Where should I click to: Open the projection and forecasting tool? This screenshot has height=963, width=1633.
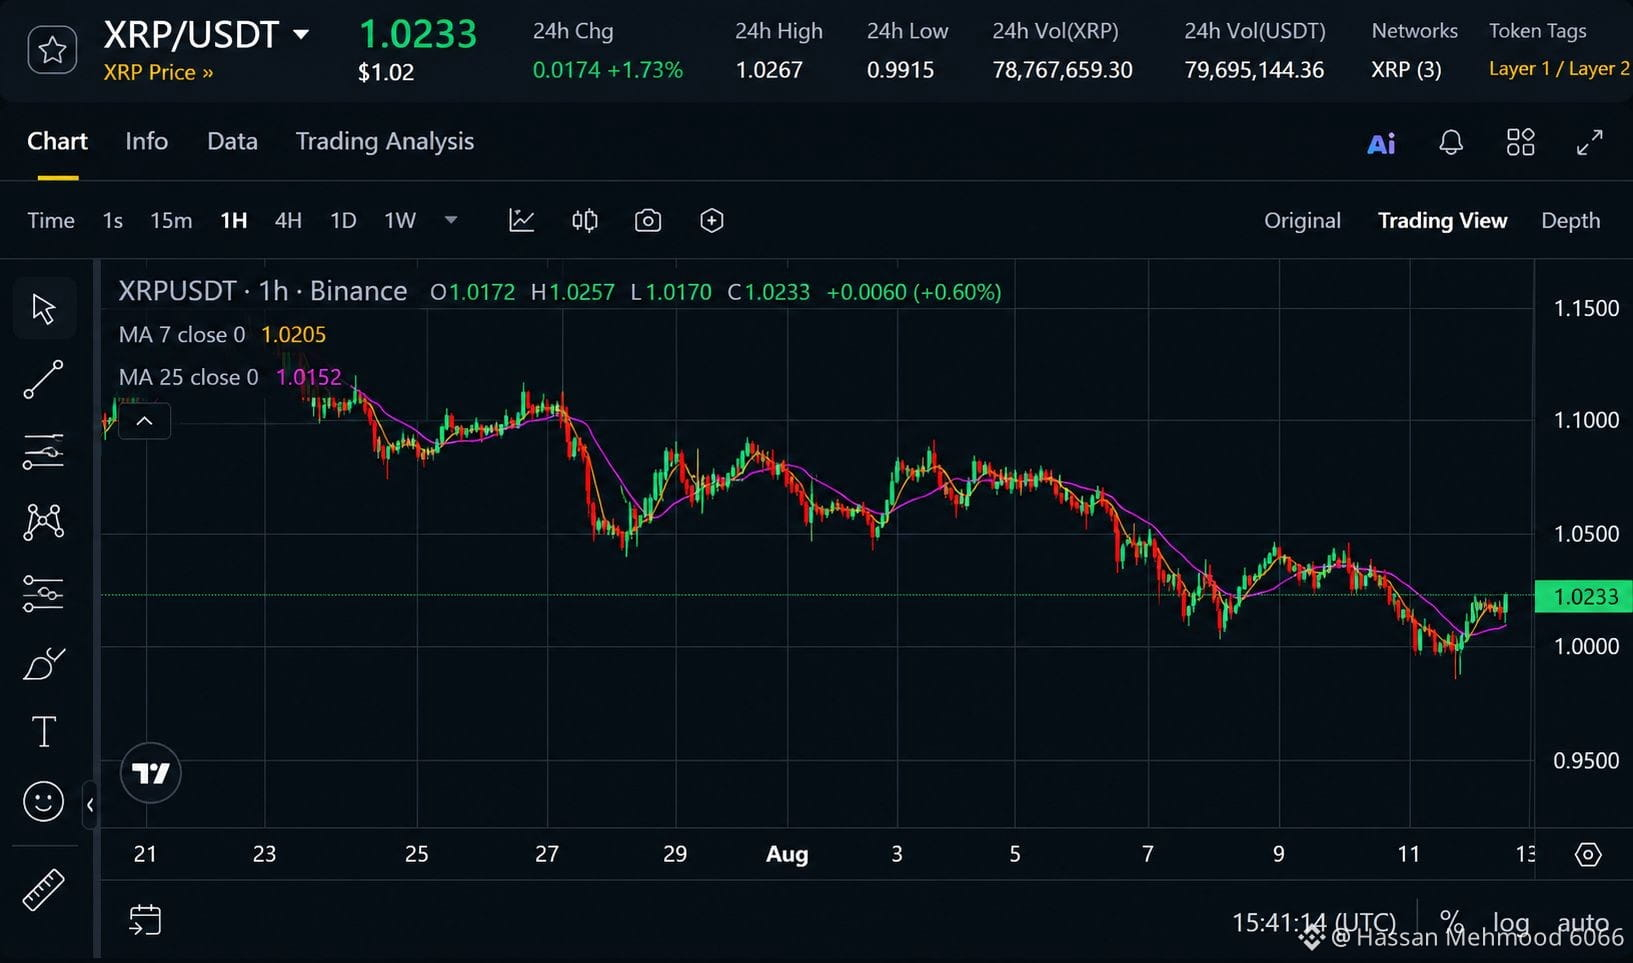coord(44,593)
